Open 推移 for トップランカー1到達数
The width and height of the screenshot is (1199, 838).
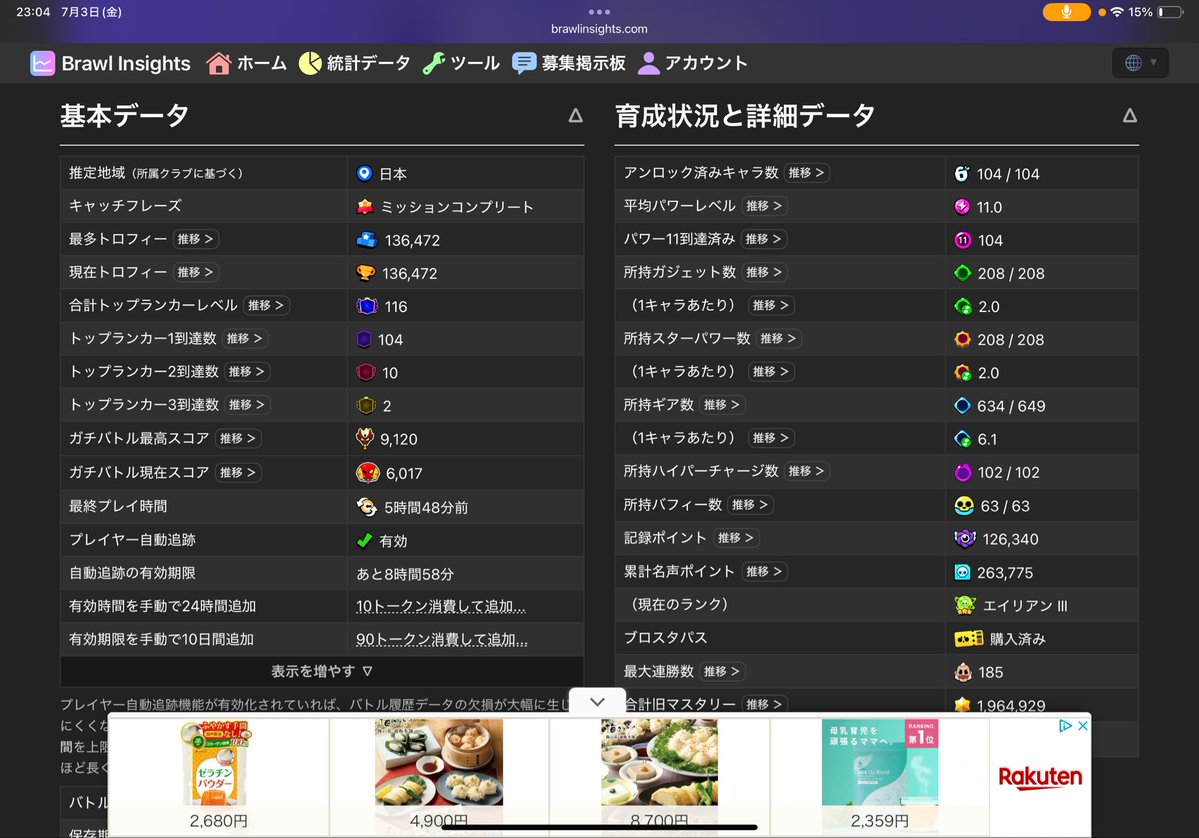[x=245, y=338]
